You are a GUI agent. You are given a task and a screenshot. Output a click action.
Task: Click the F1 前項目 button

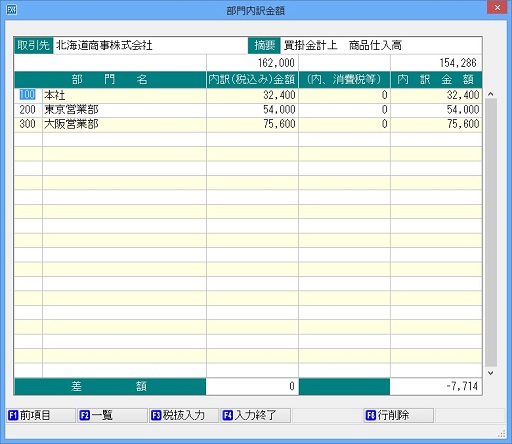click(x=41, y=415)
